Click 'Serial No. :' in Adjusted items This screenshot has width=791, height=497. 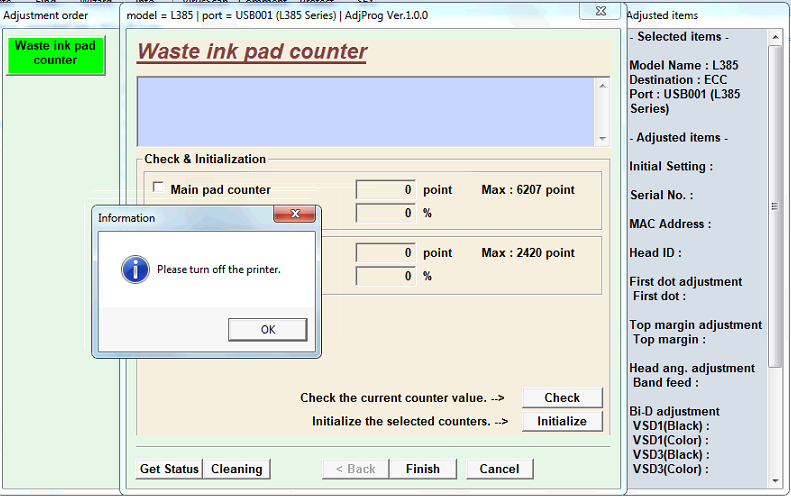tap(661, 195)
